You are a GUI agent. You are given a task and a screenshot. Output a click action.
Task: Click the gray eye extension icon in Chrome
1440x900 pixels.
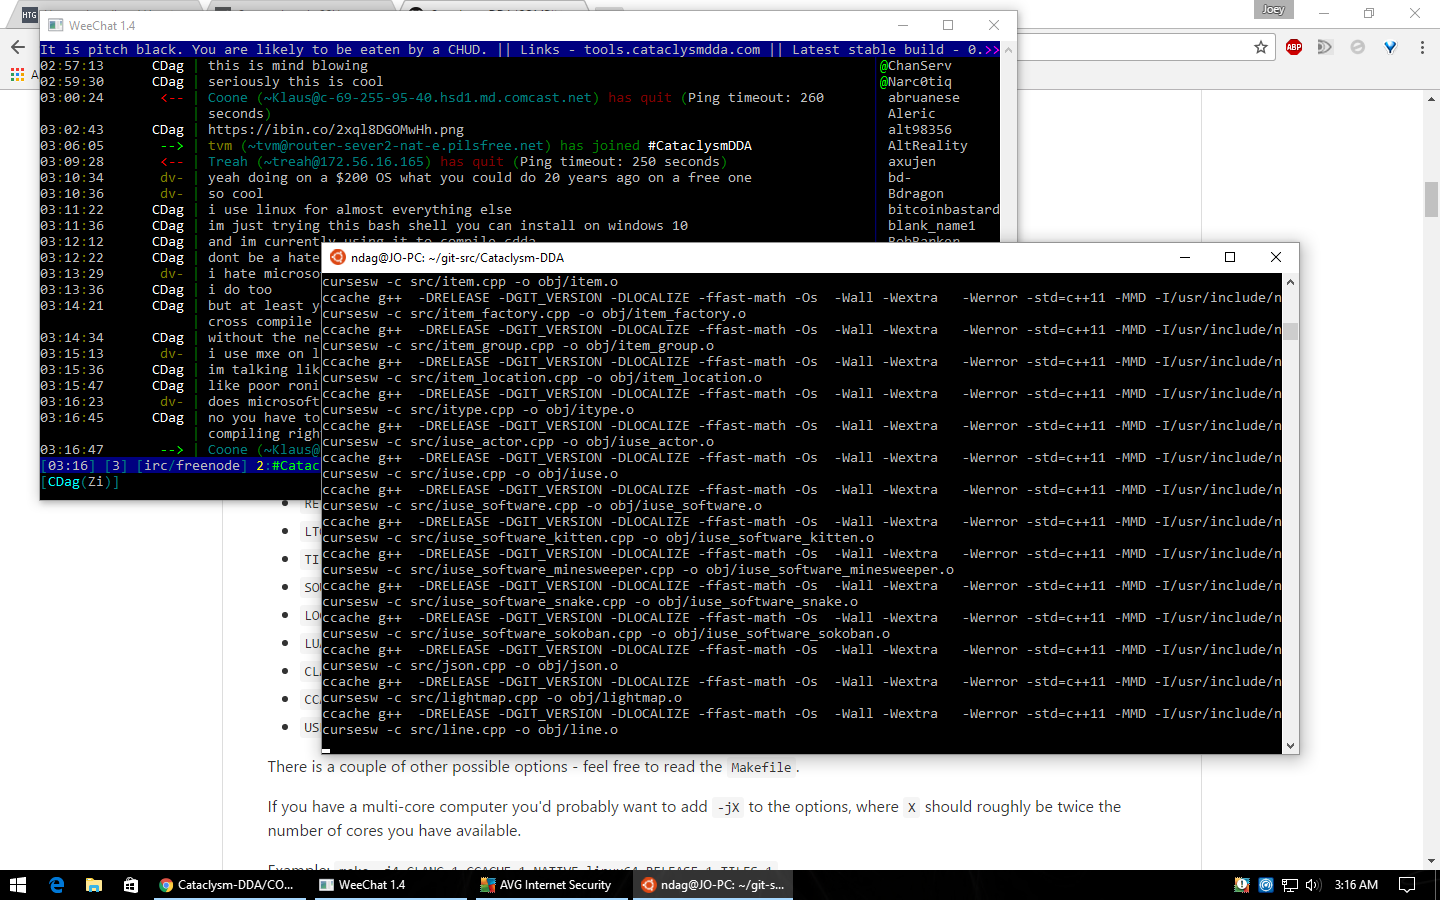coord(1325,47)
